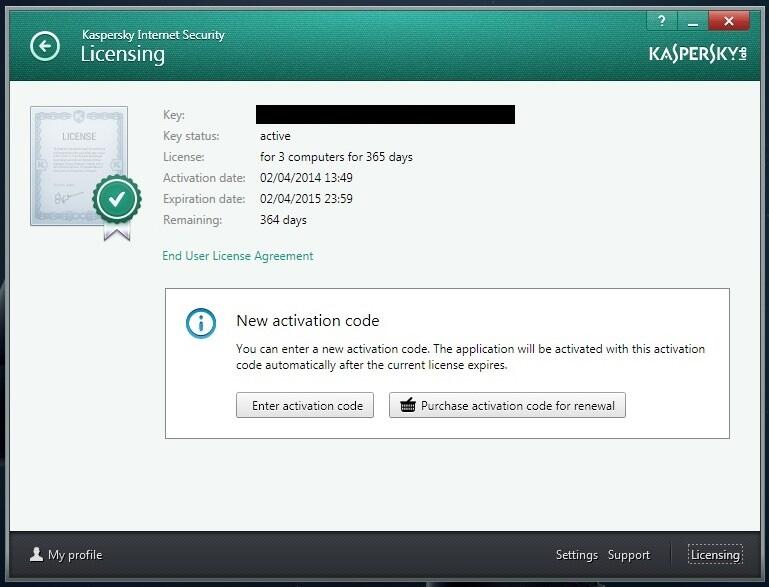Click the key status value "active"

coord(275,136)
